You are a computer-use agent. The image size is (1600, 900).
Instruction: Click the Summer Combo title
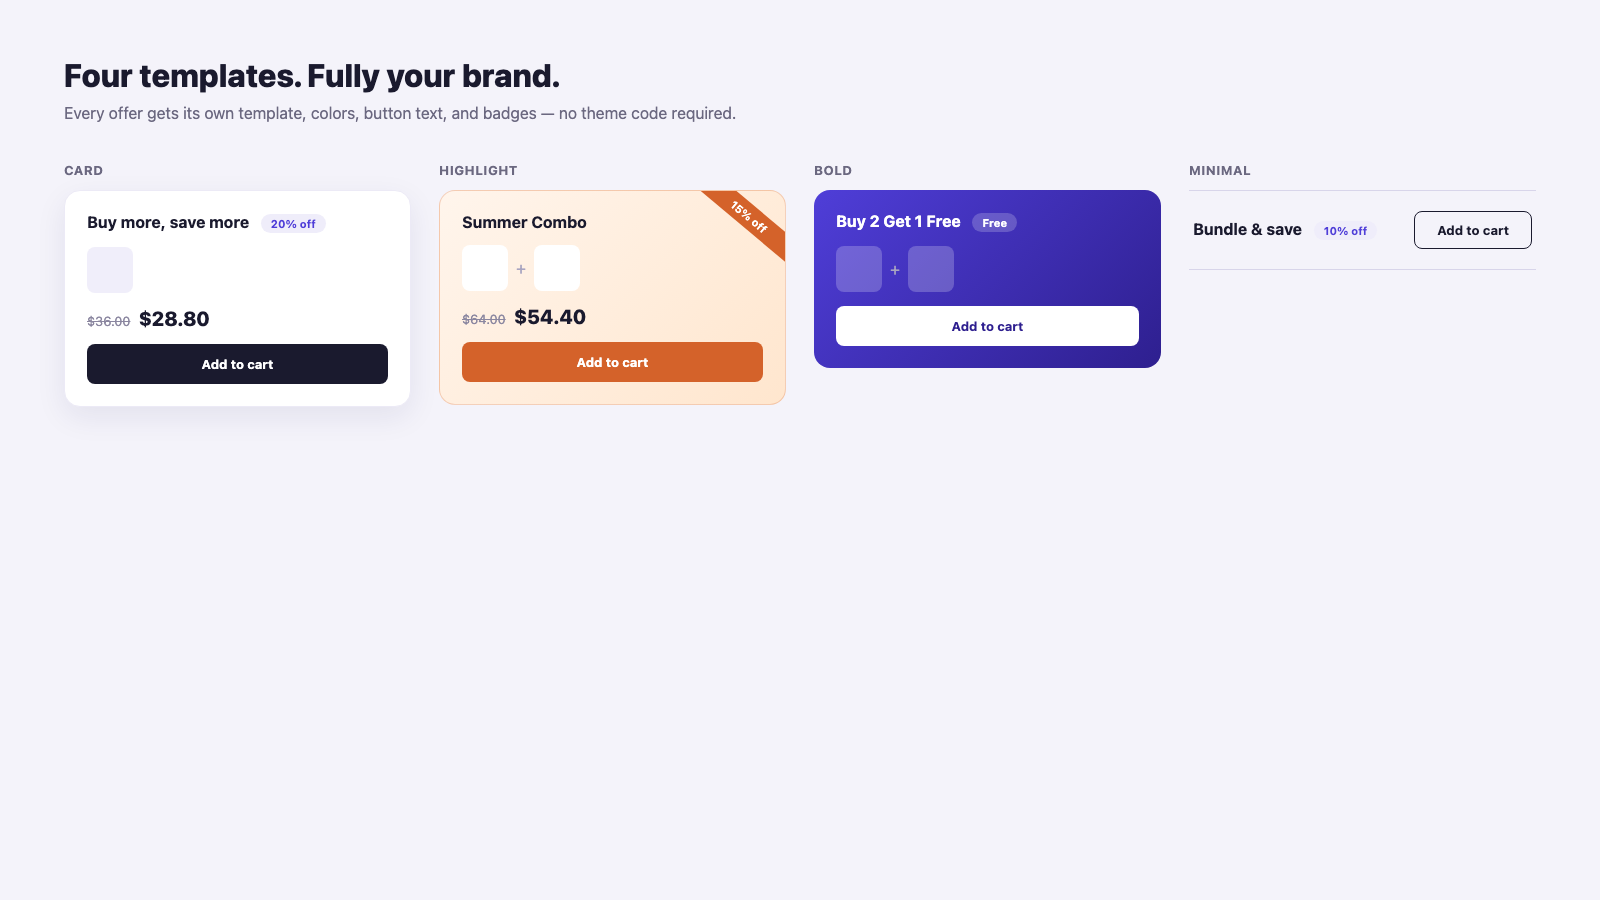(524, 222)
